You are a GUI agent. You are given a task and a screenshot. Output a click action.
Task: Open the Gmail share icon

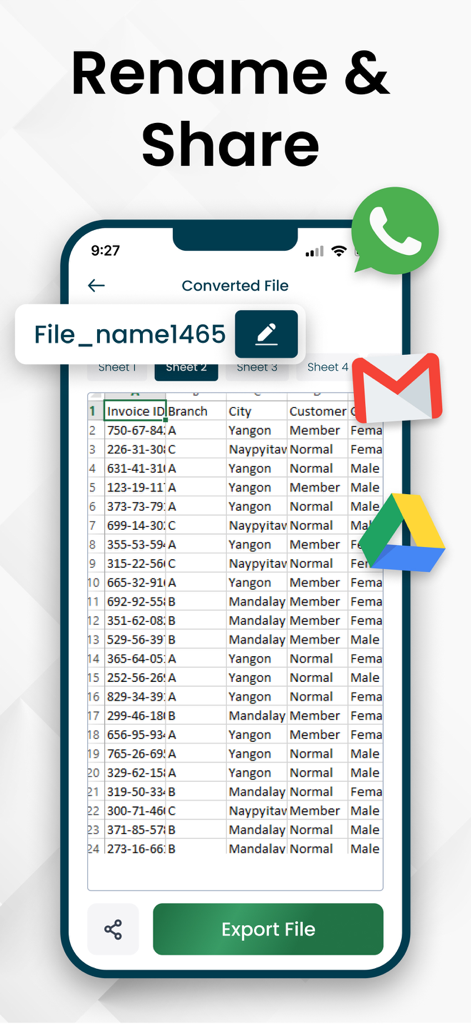[x=397, y=388]
